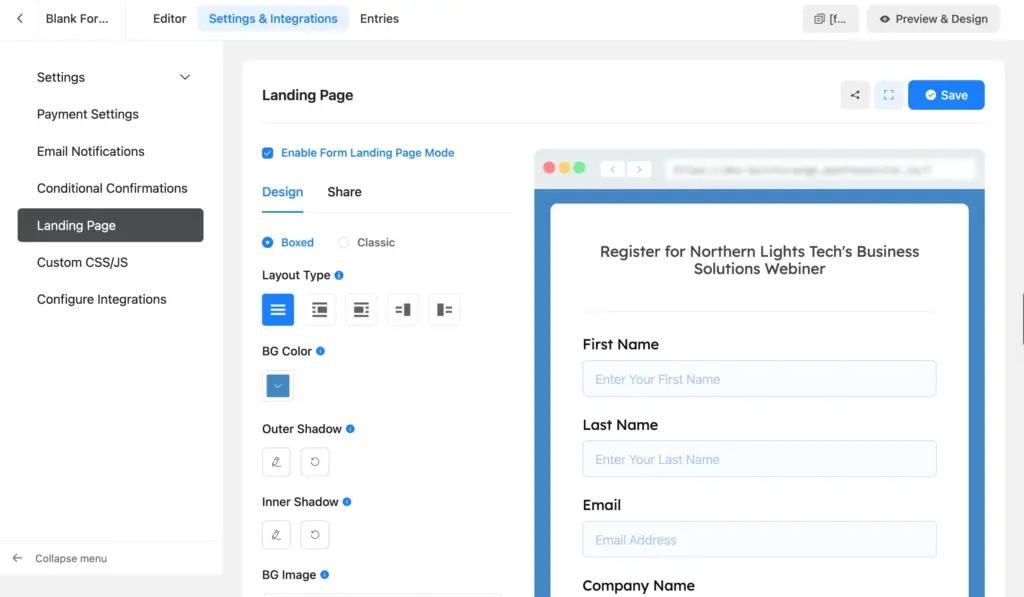Reset the Inner Shadow setting
Screen dimensions: 1024x597
(315, 535)
